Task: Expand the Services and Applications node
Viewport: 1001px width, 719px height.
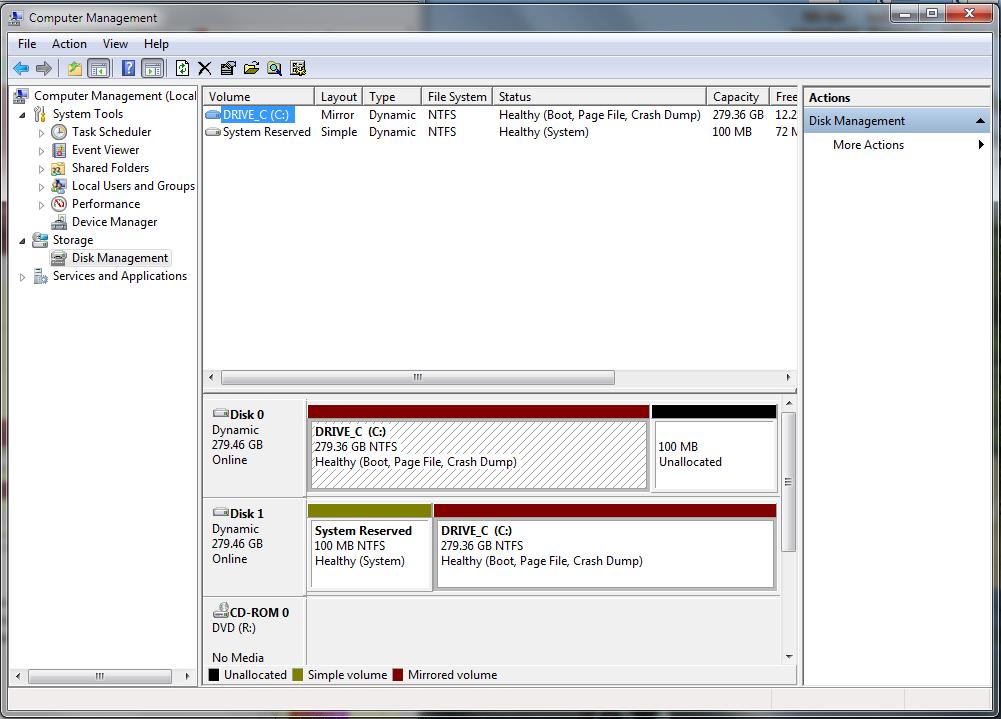Action: (23, 277)
